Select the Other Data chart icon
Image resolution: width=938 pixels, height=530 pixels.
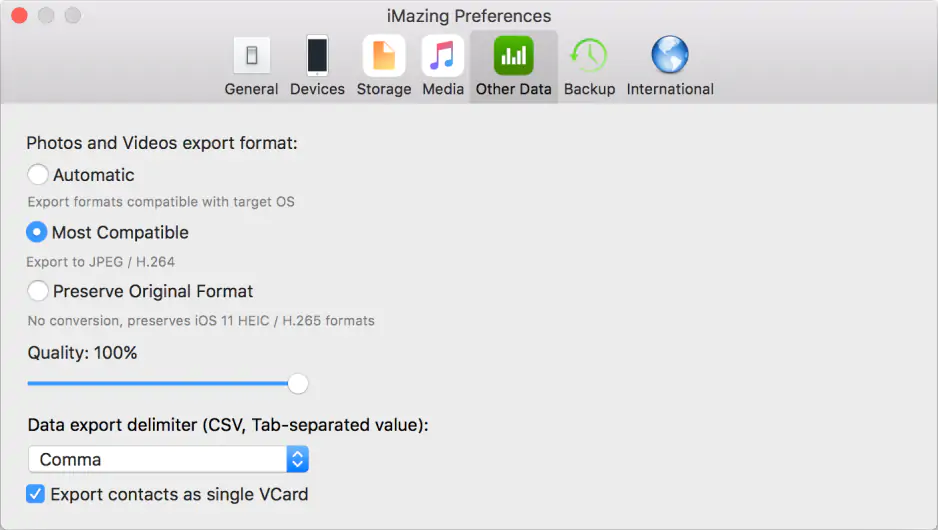[x=513, y=55]
